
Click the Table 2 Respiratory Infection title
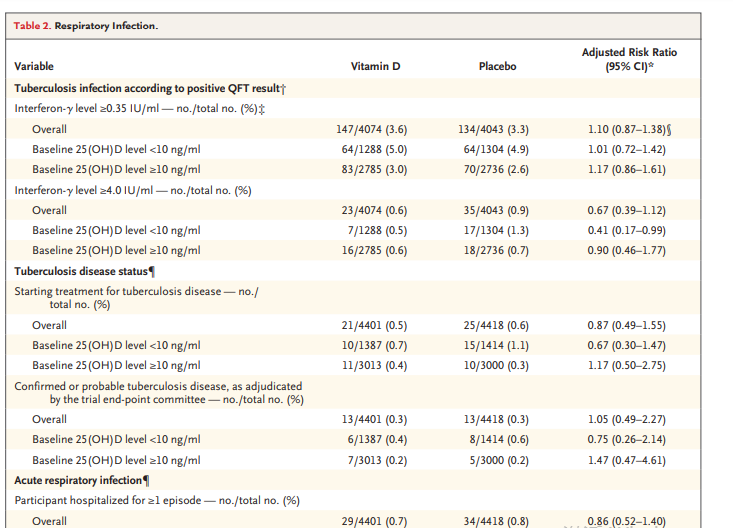tap(86, 26)
